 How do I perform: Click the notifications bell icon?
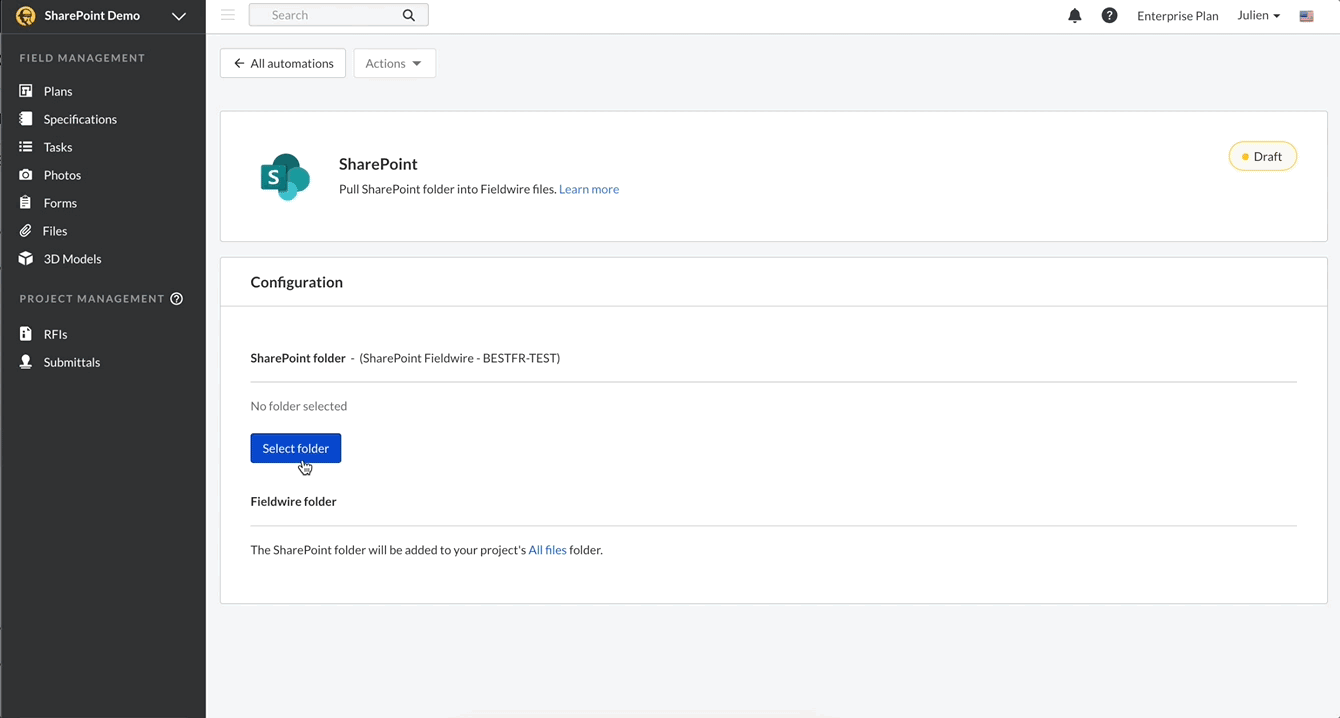point(1075,15)
